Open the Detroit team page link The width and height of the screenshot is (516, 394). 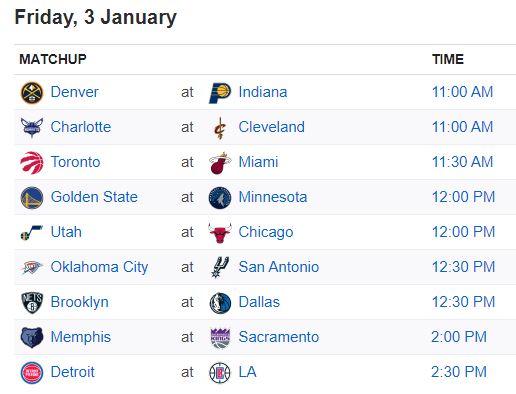[73, 372]
